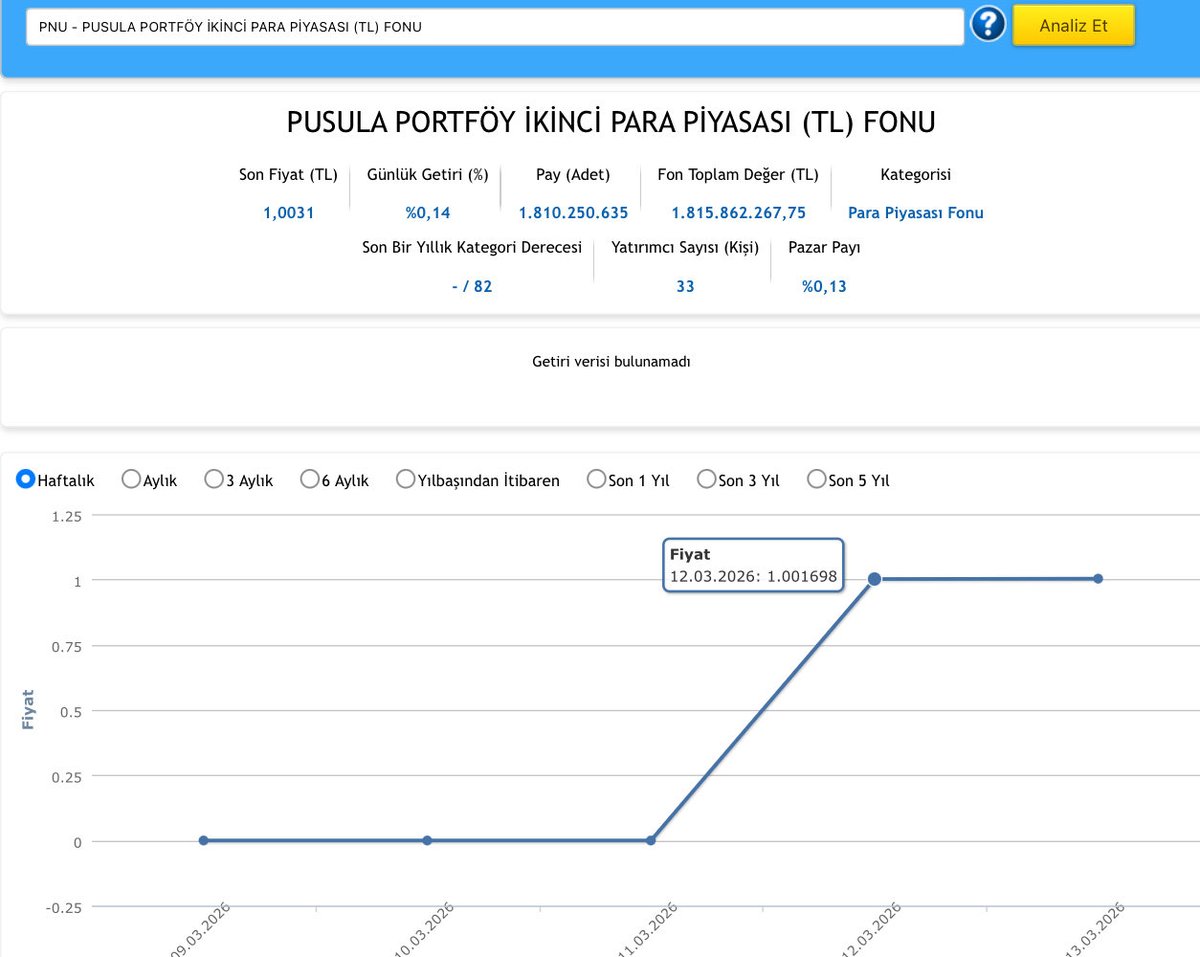The width and height of the screenshot is (1200, 957).
Task: Click the Getiri verisi bulunamadı message
Action: (611, 361)
